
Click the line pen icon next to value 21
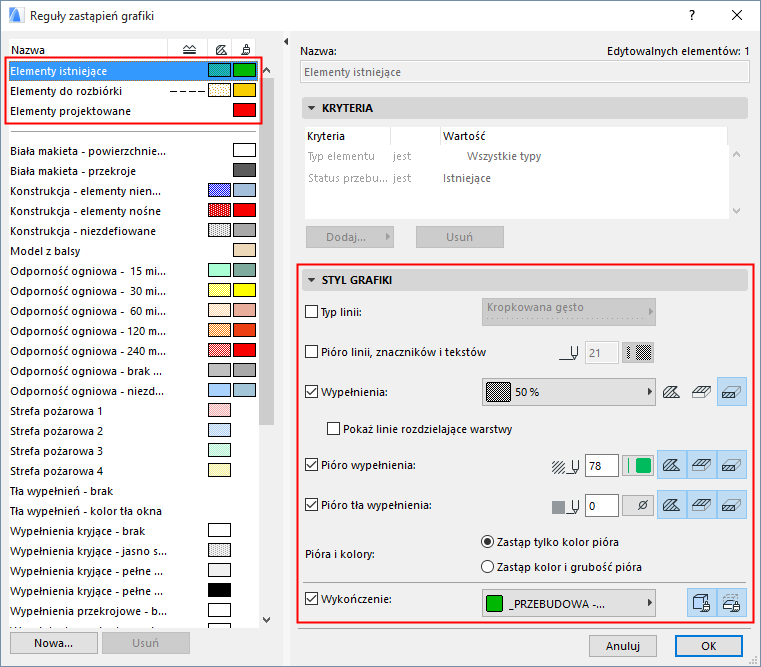pyautogui.click(x=569, y=353)
